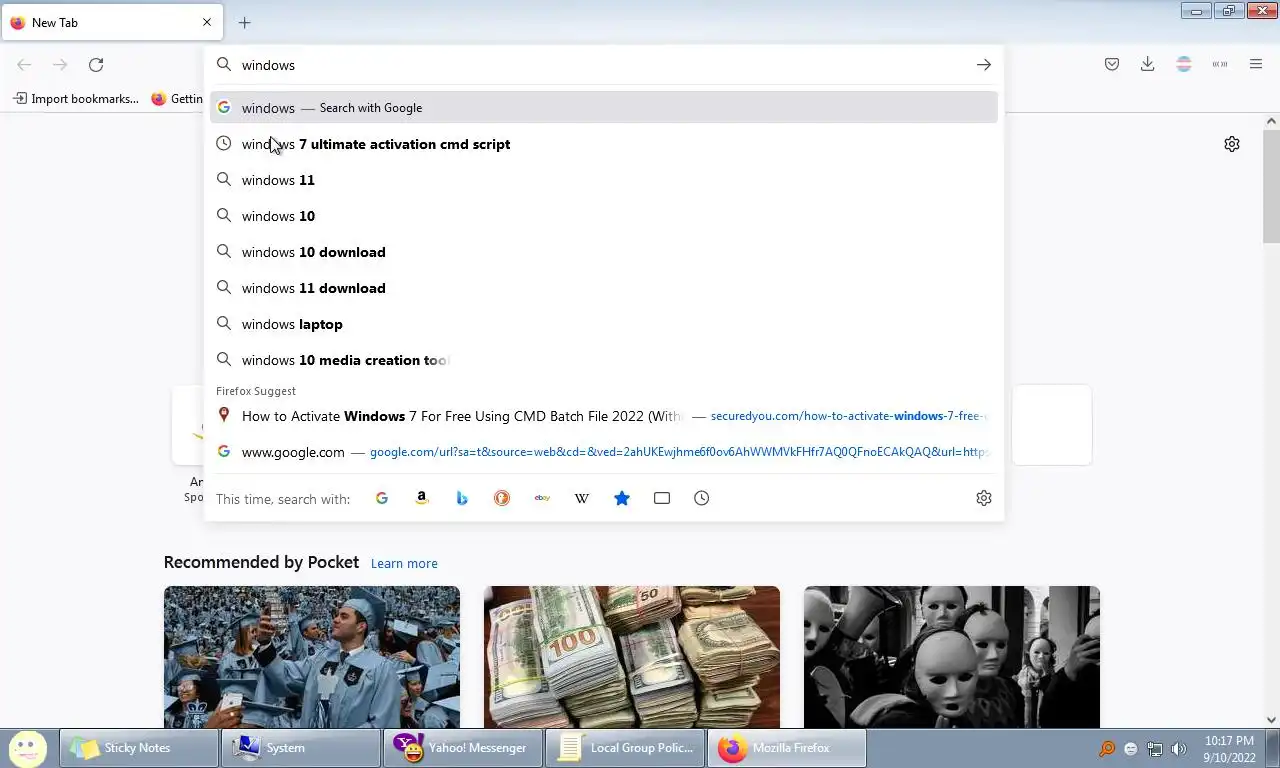The width and height of the screenshot is (1280, 768).
Task: Click the orange magnifier tray icon
Action: (x=1107, y=748)
